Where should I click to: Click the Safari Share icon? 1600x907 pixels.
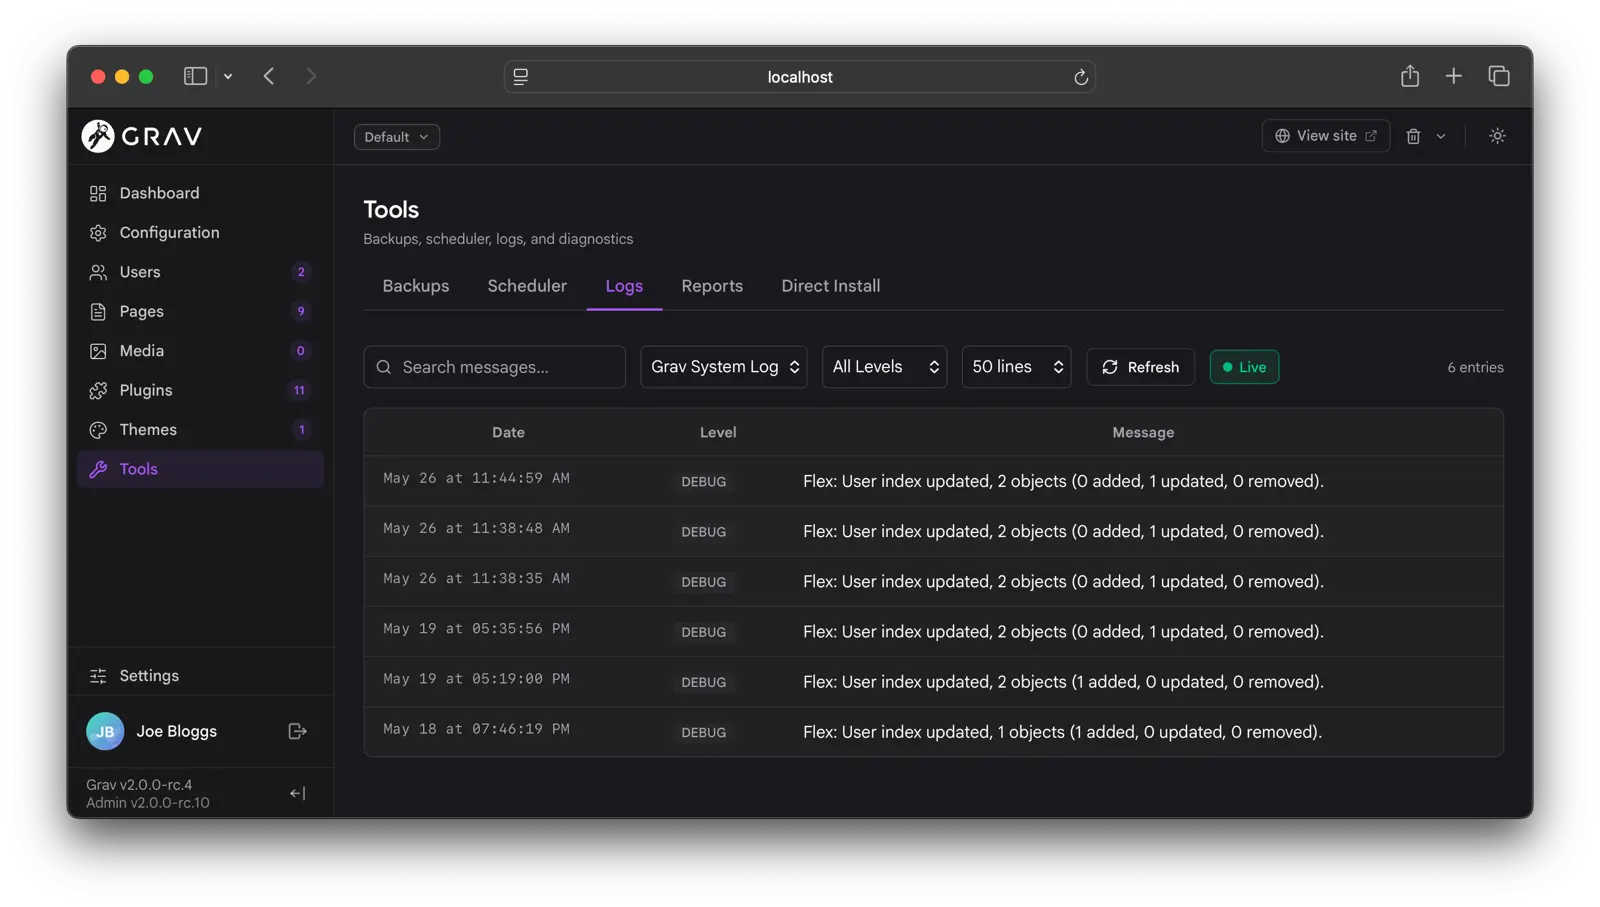(1410, 76)
